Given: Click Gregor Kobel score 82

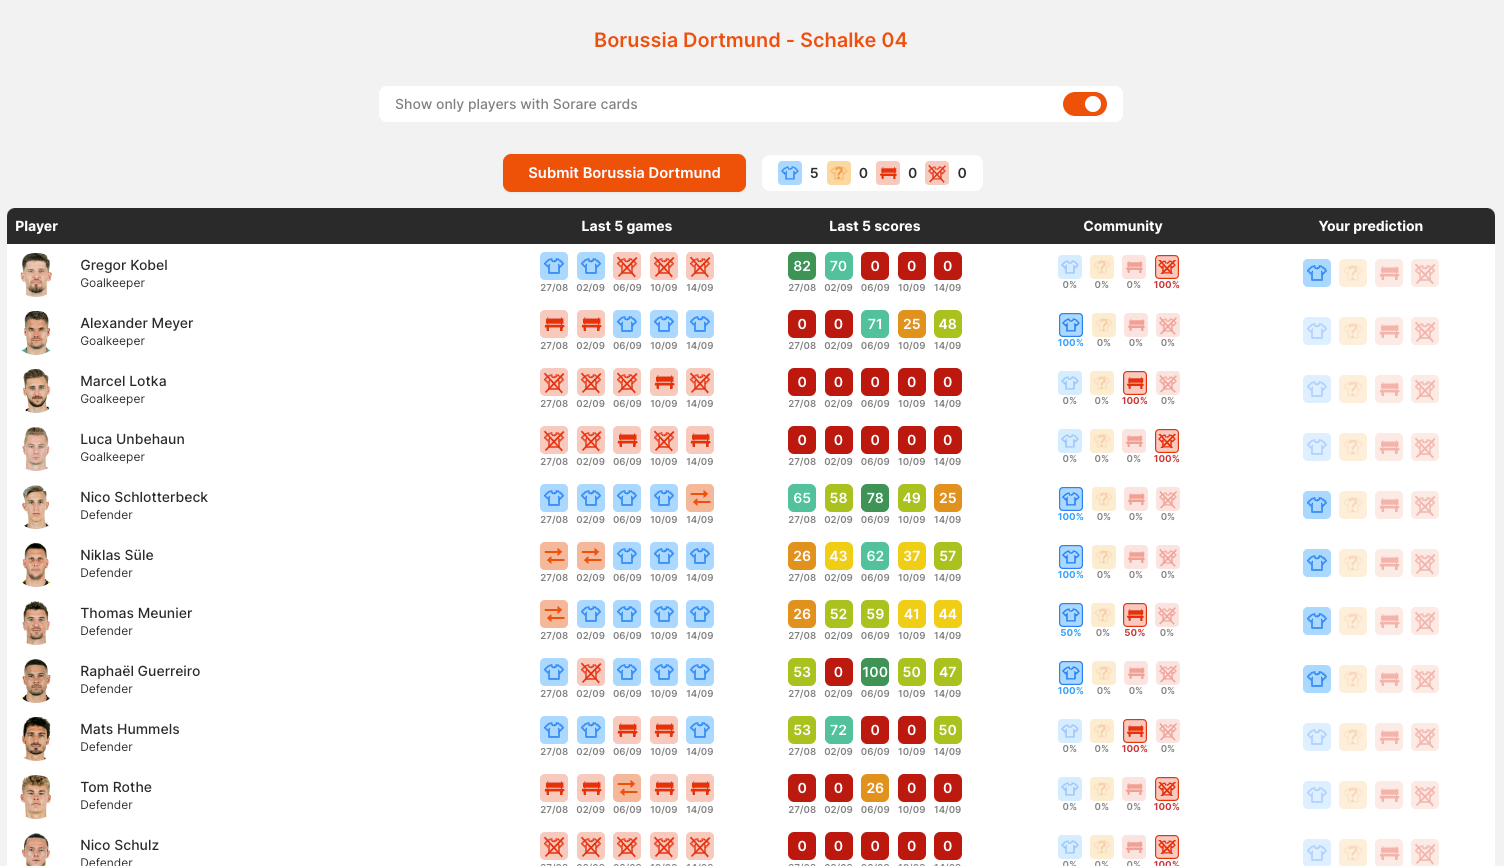Looking at the screenshot, I should point(802,266).
